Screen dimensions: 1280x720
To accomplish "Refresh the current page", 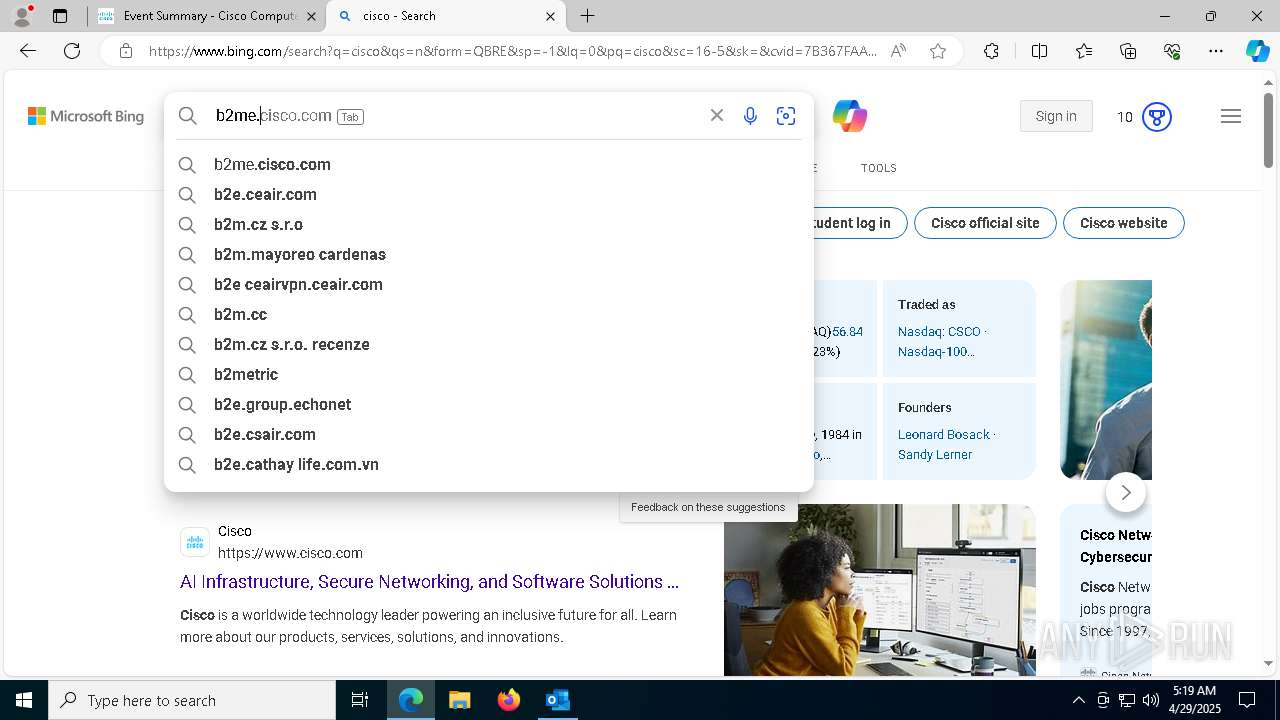I will [x=72, y=51].
